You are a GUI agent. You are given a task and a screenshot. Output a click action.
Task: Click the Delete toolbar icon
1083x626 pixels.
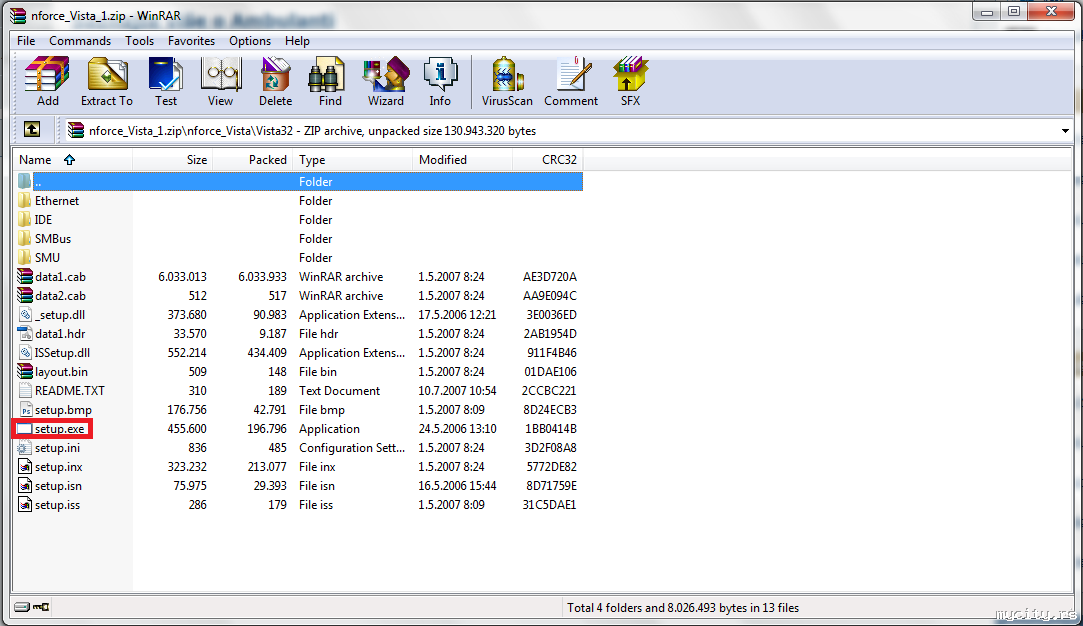pos(275,81)
